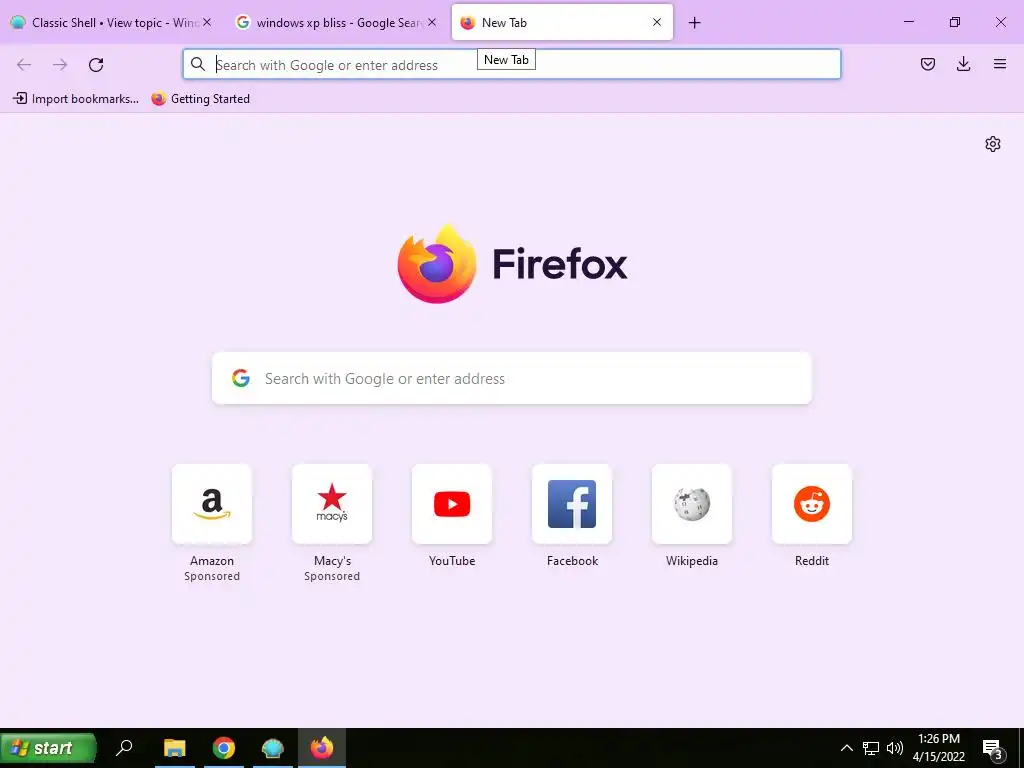Launch Chrome from the taskbar
This screenshot has height=768, width=1024.
click(x=223, y=748)
